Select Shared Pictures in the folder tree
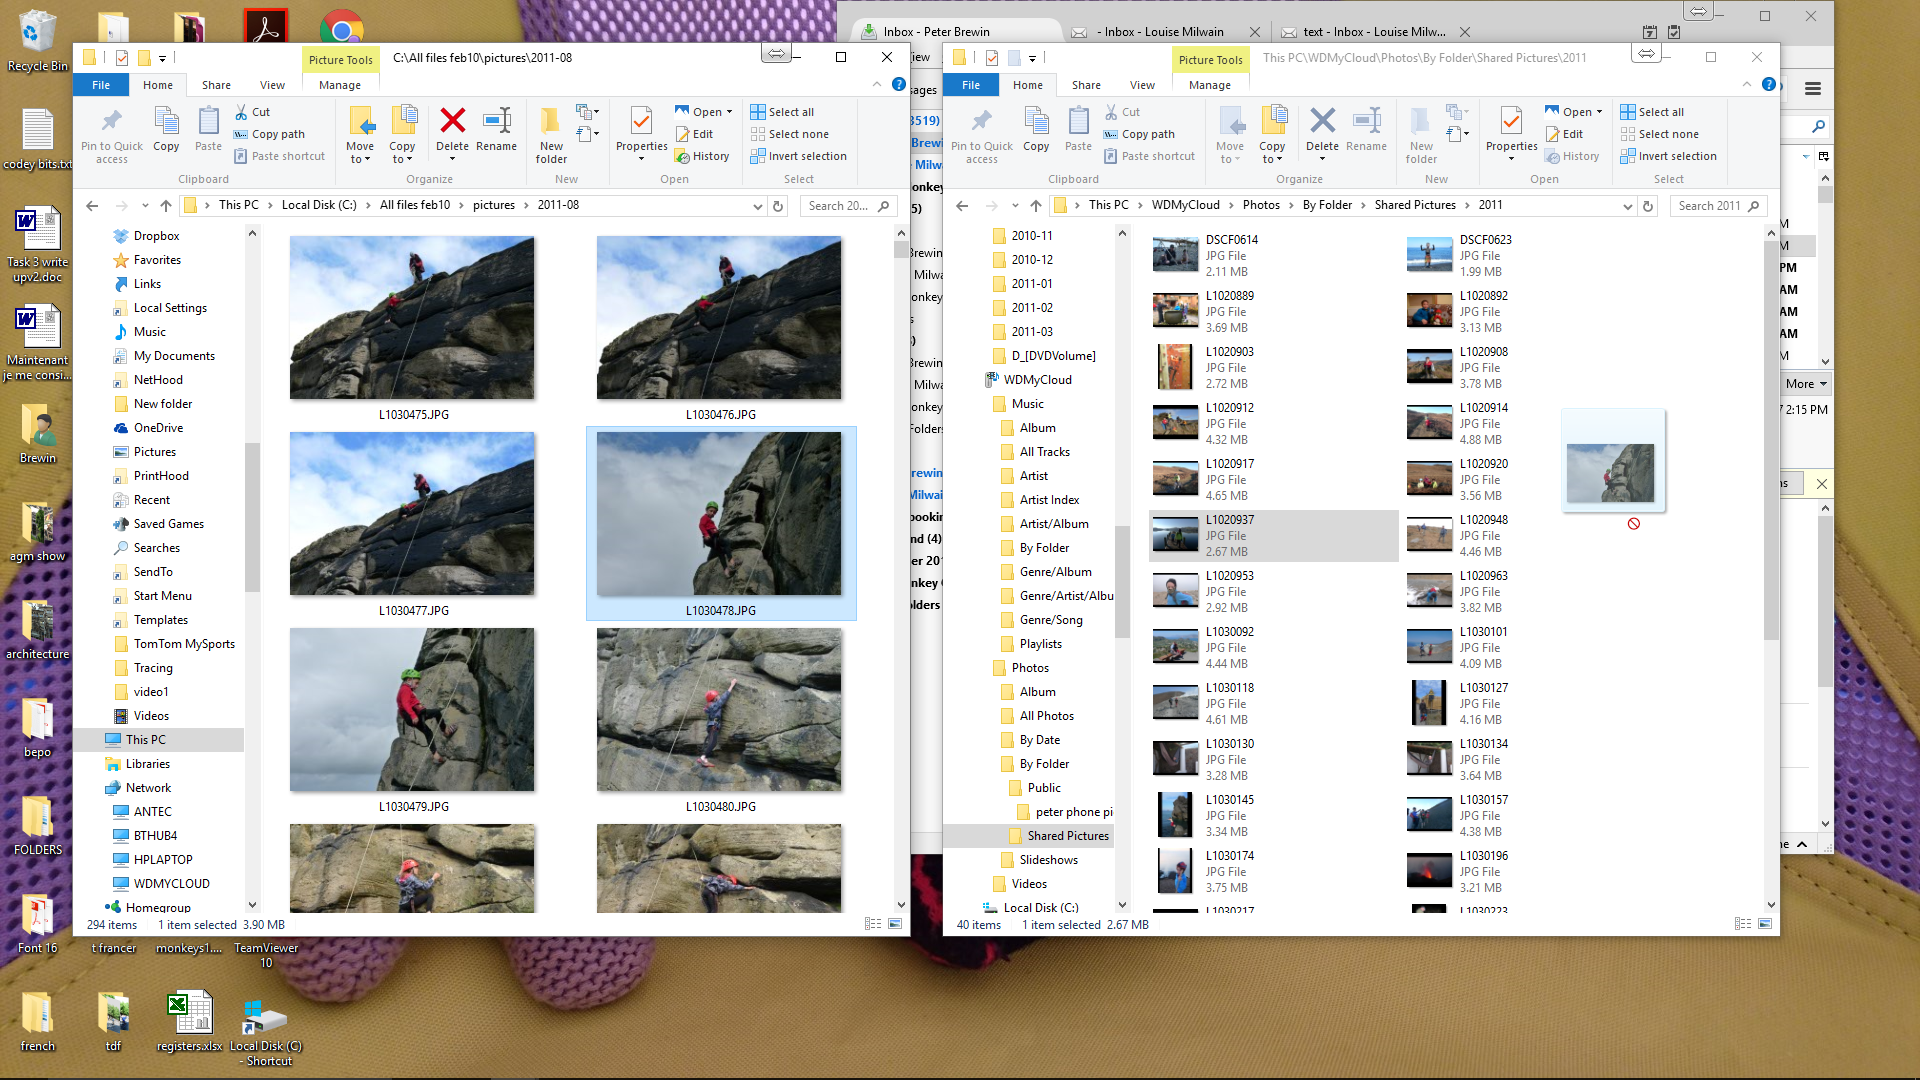 [x=1067, y=836]
